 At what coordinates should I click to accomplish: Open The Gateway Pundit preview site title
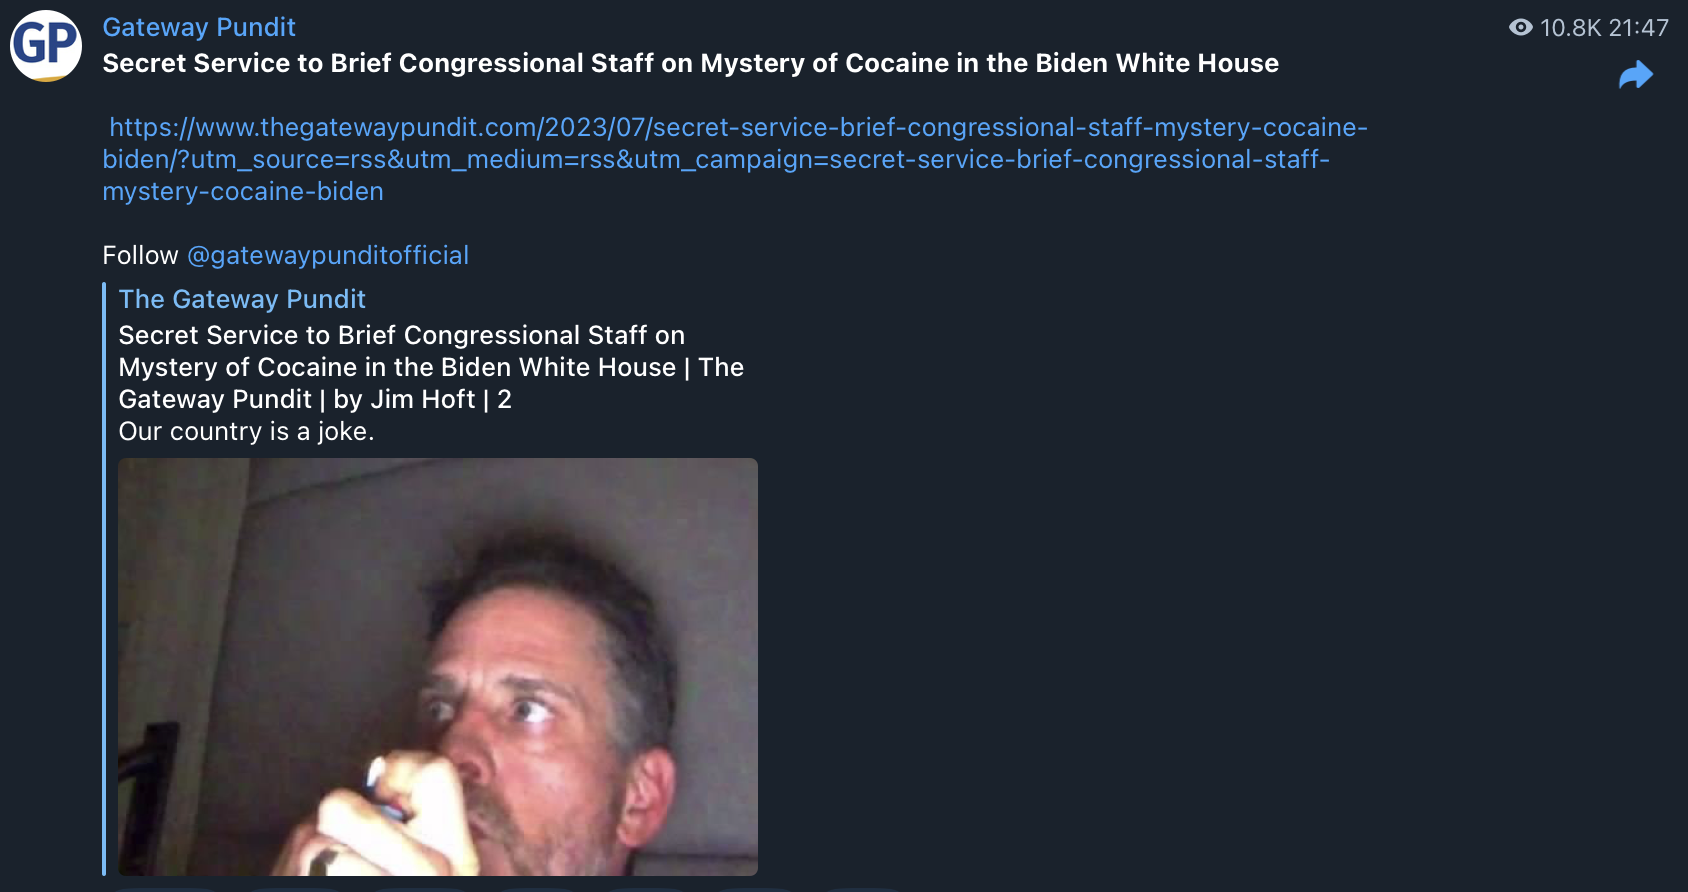(x=242, y=299)
